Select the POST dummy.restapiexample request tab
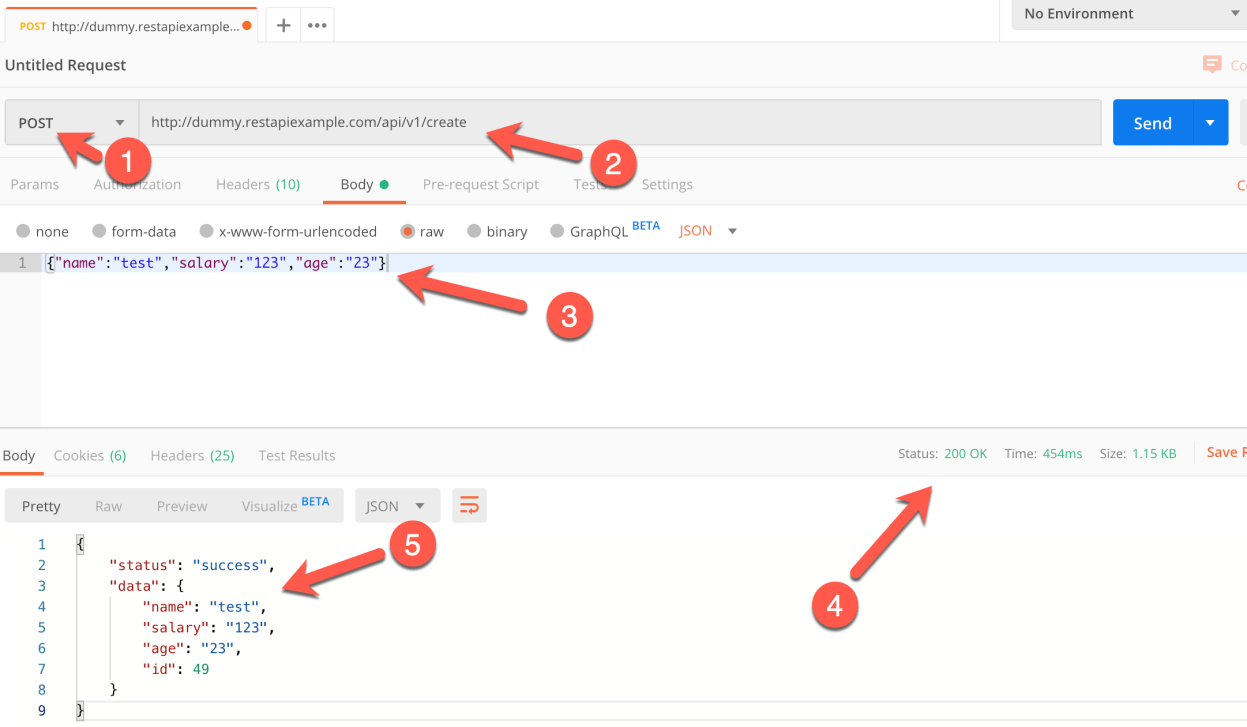The height and width of the screenshot is (727, 1247). tap(130, 26)
